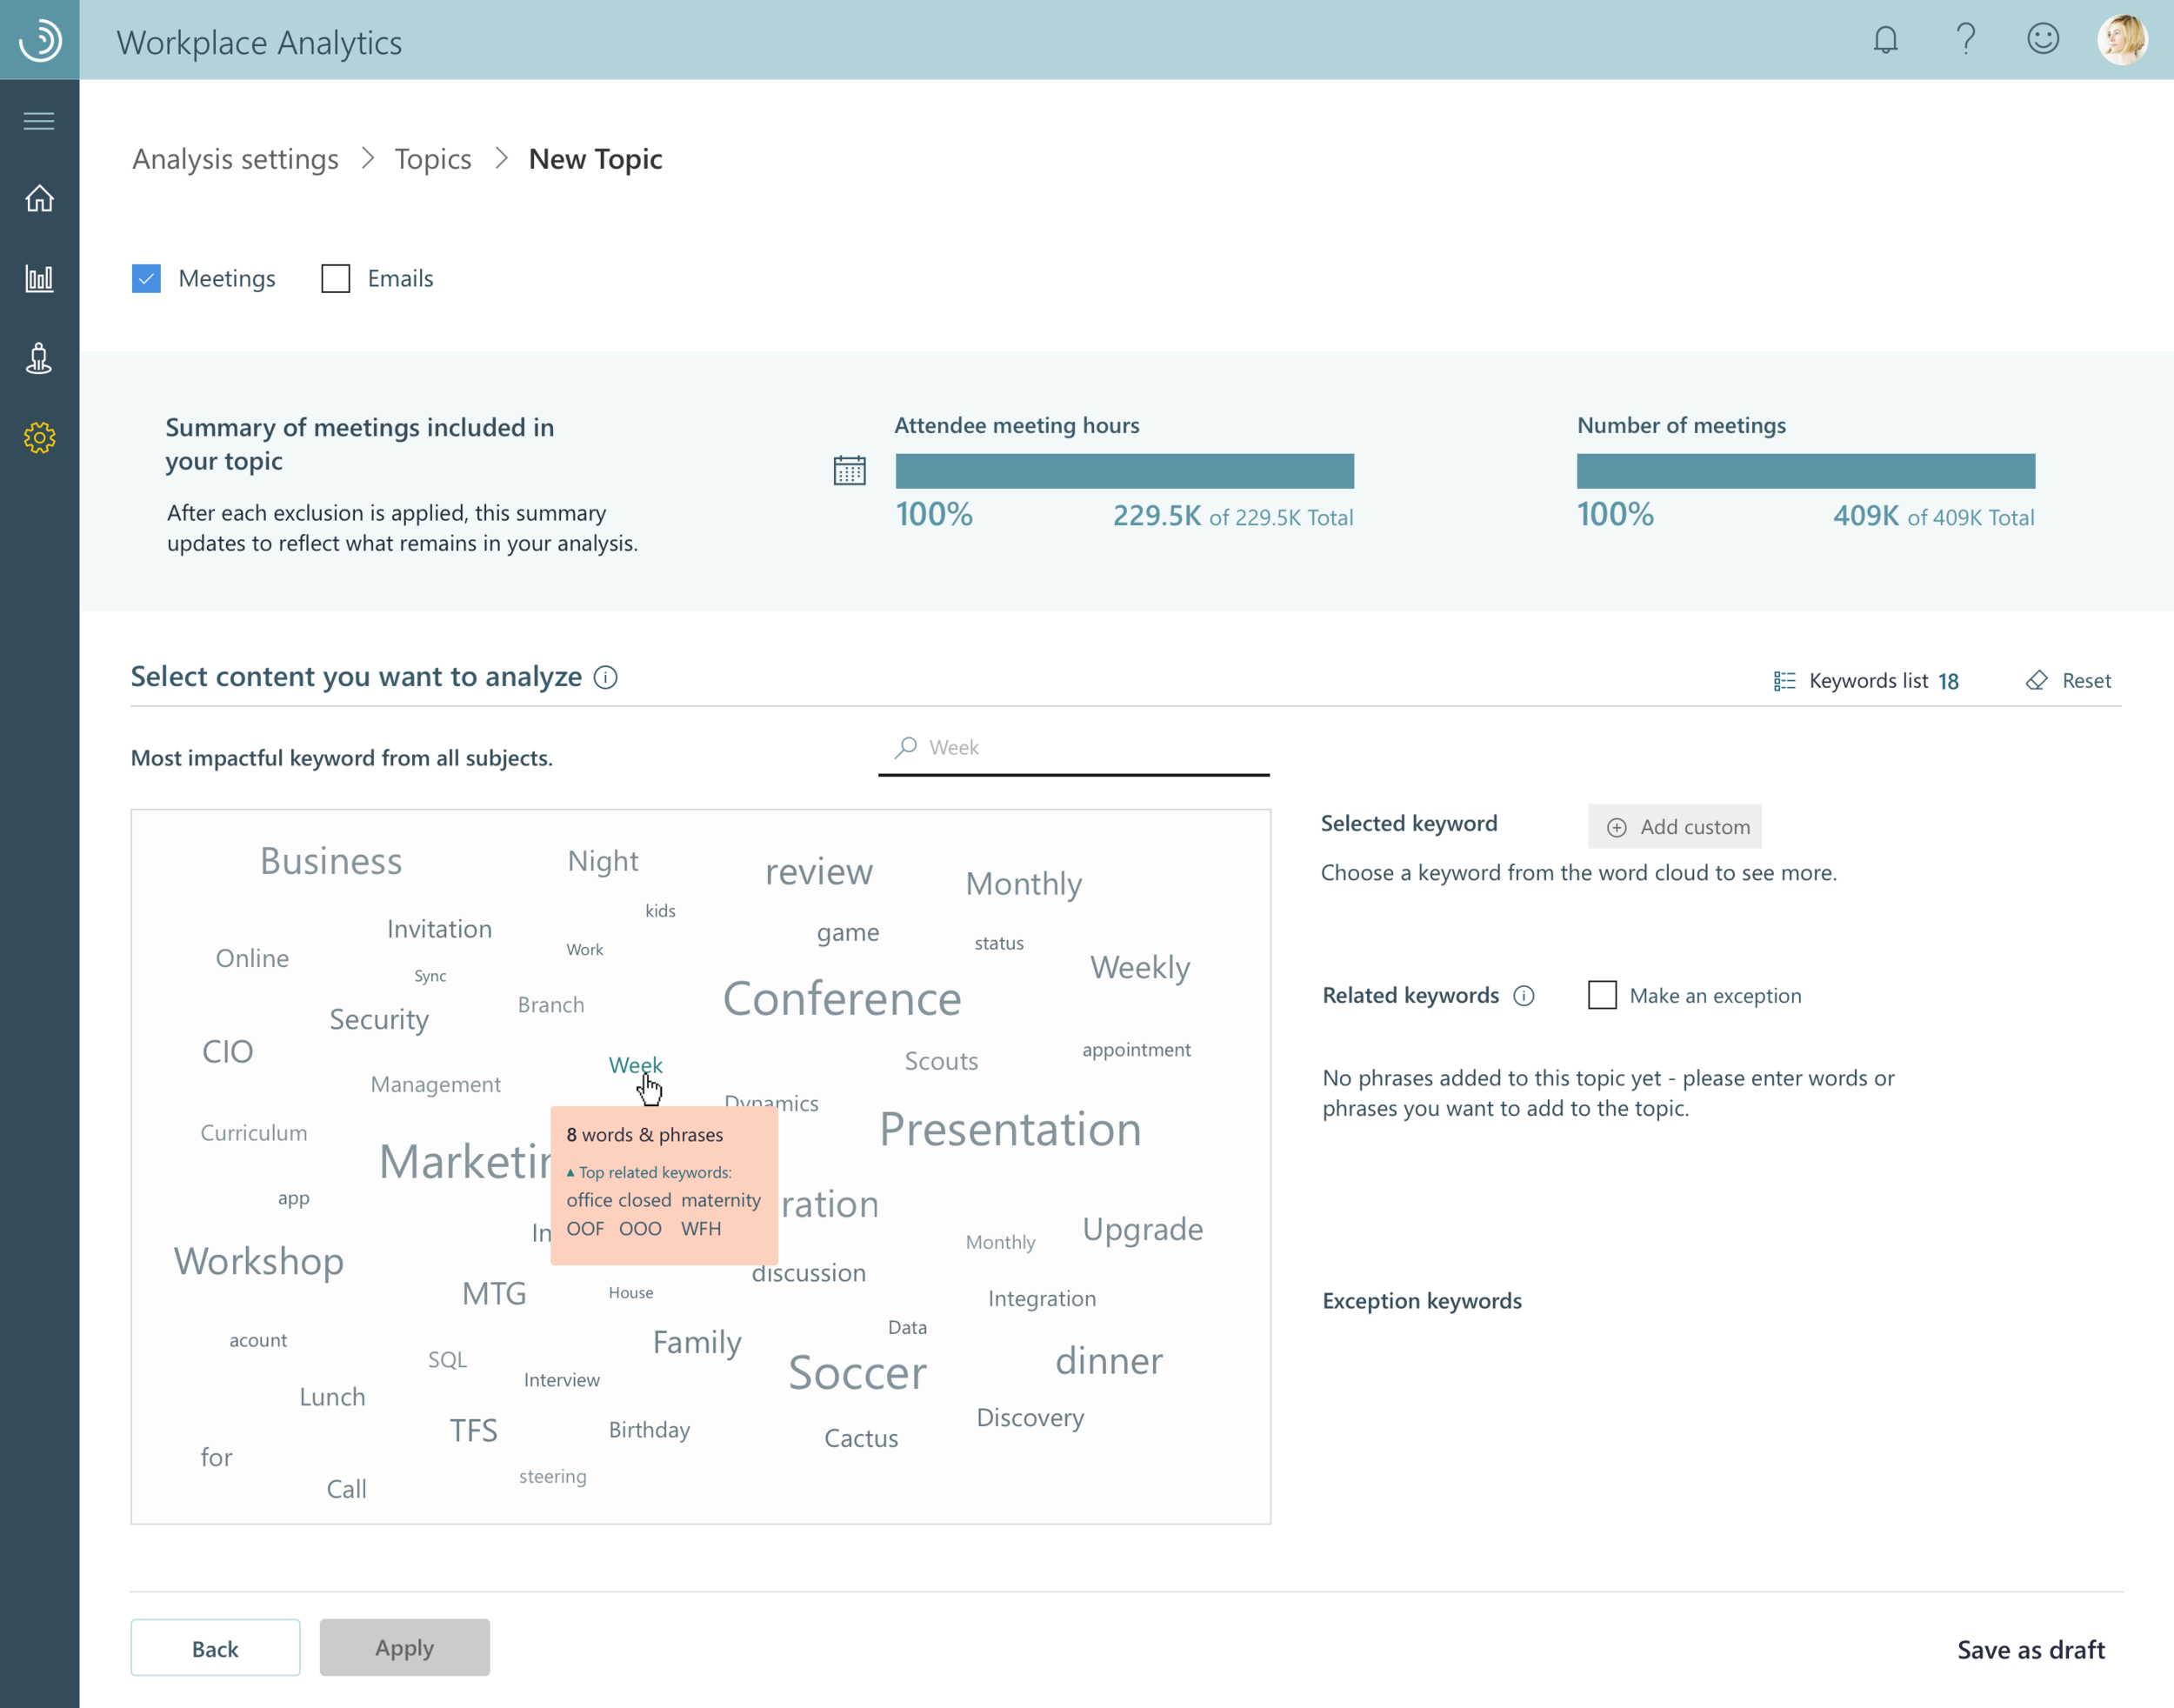The height and width of the screenshot is (1708, 2174).
Task: Uncheck the Meetings checkbox
Action: pos(146,278)
